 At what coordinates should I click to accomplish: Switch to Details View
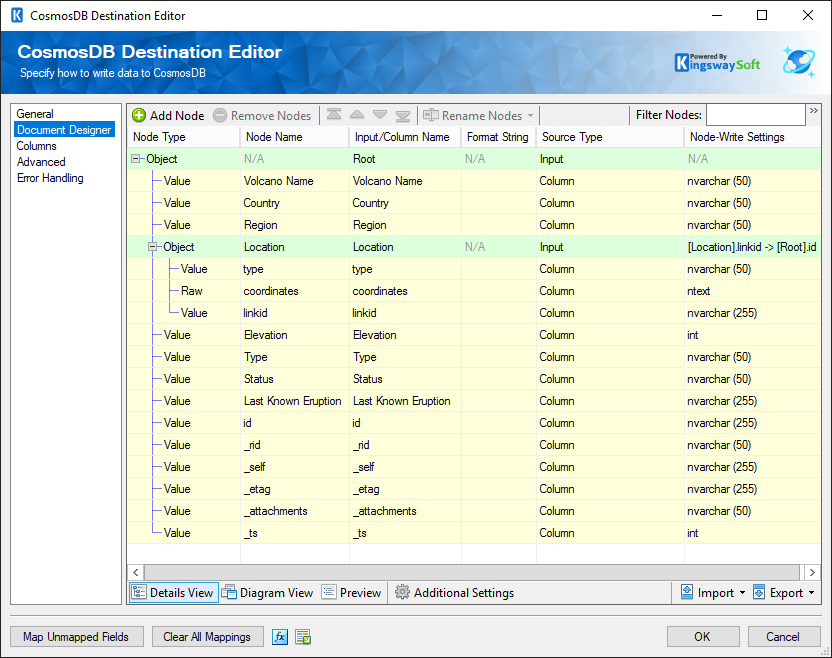click(173, 592)
